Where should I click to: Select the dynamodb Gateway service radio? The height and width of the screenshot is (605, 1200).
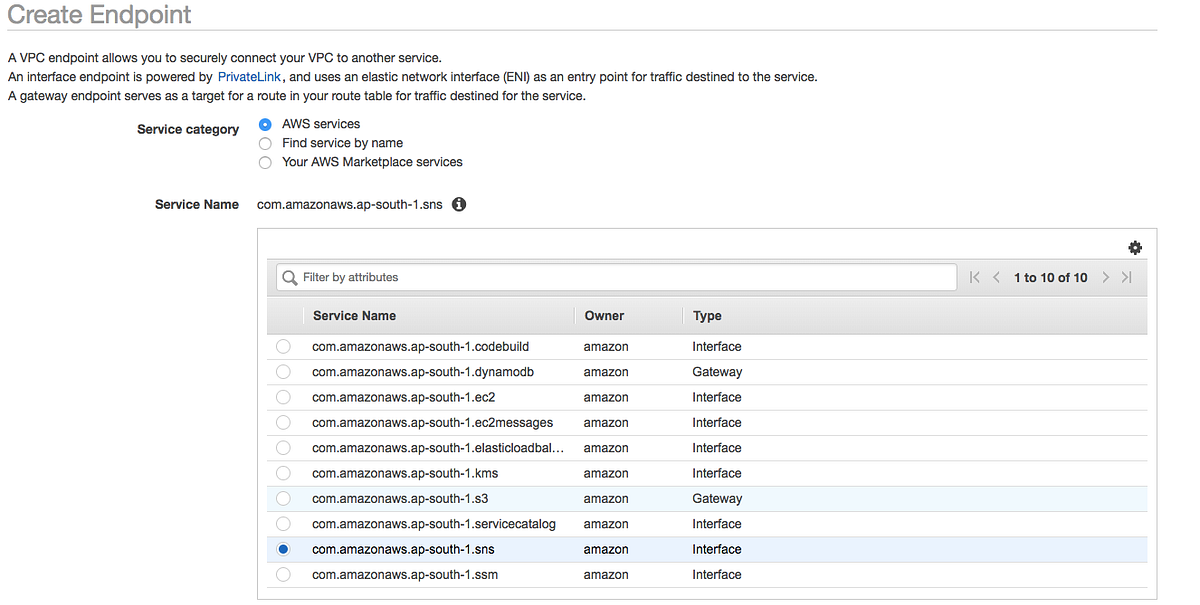[283, 371]
